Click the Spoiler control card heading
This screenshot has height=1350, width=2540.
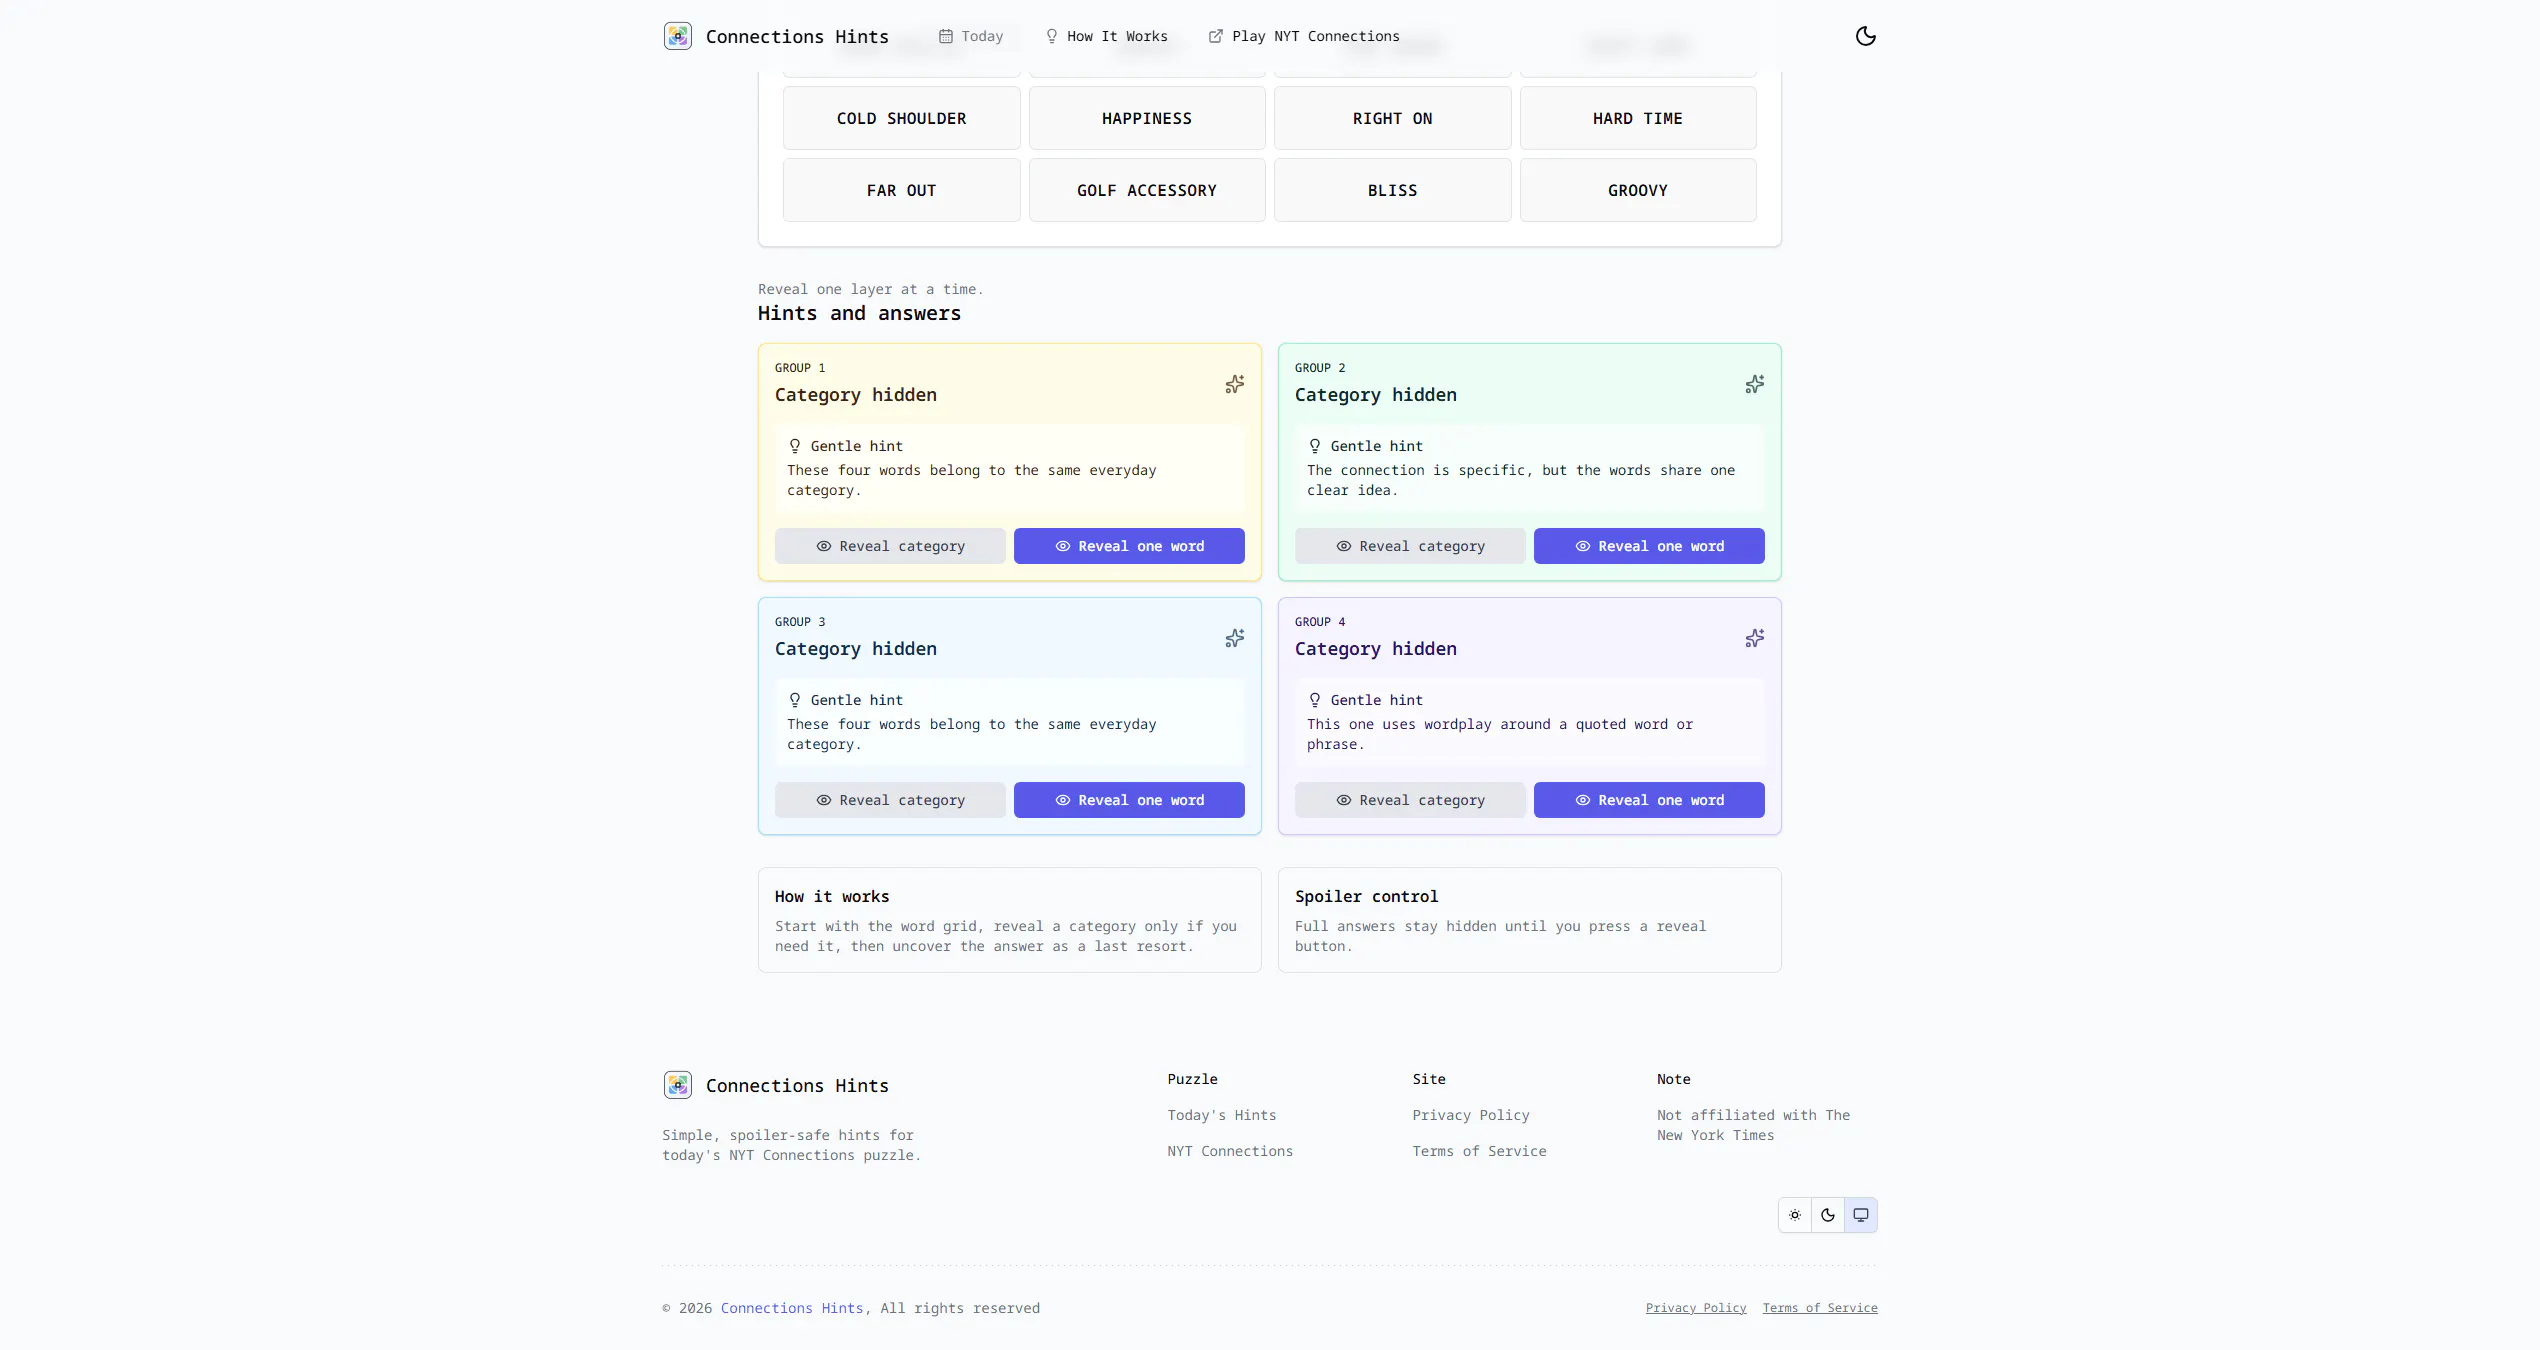click(1366, 896)
